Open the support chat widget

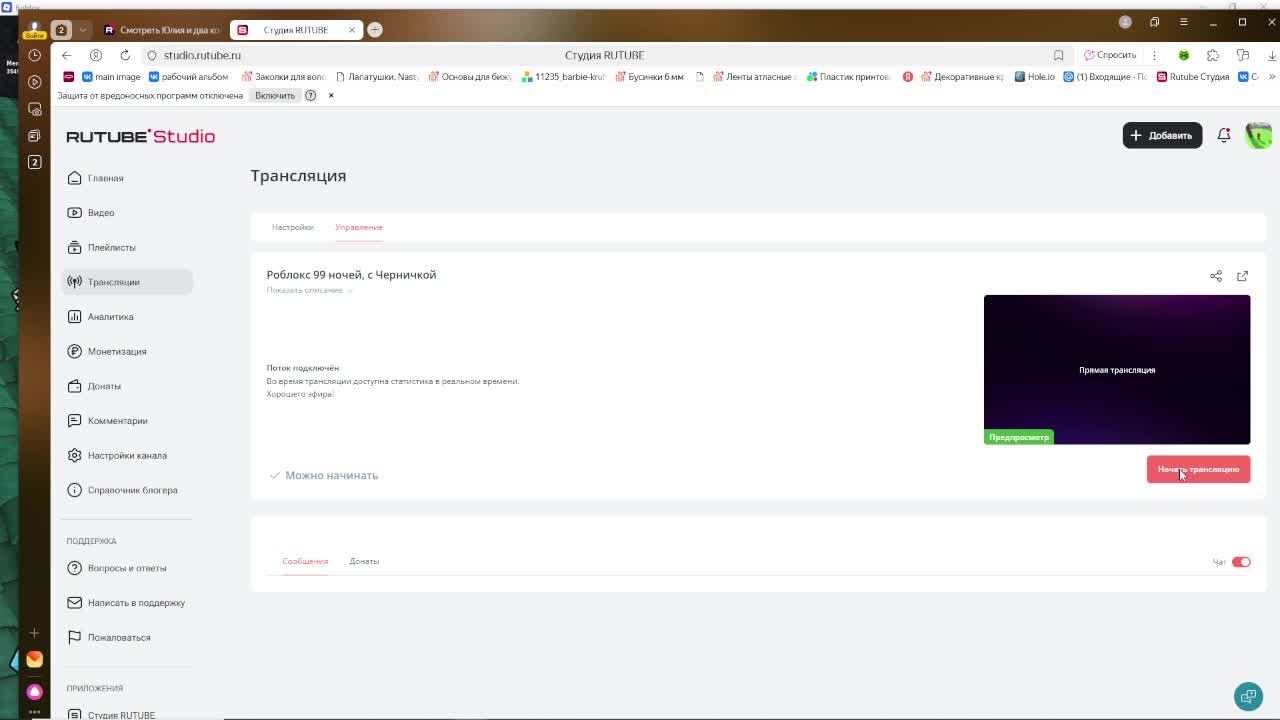click(x=1248, y=696)
